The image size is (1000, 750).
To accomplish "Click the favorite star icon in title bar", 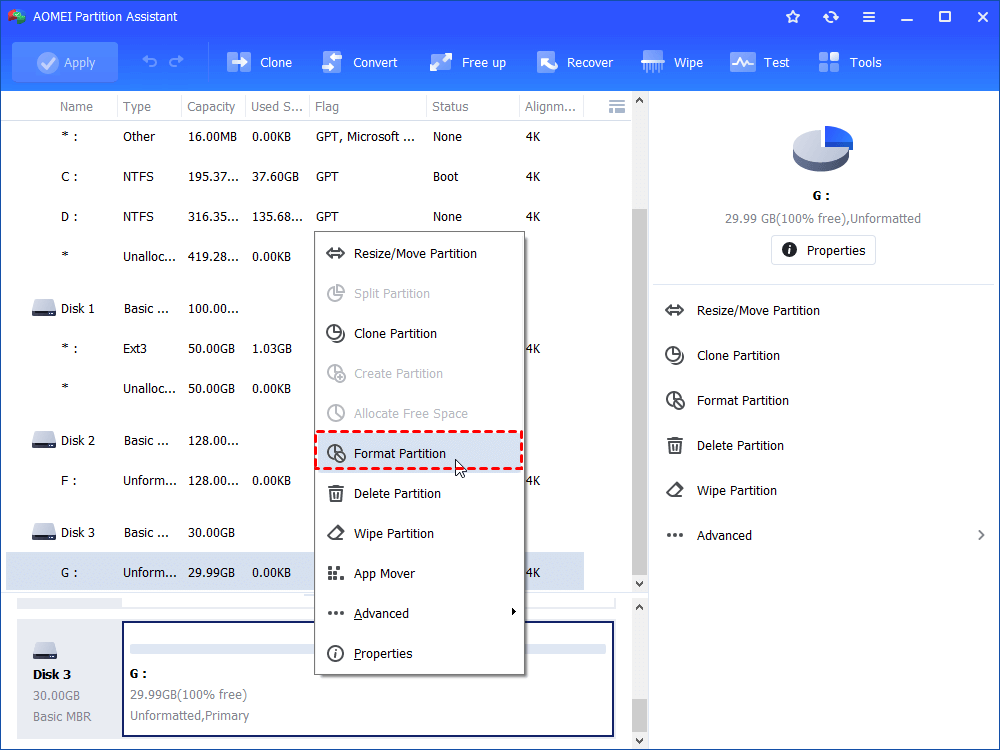I will point(793,17).
